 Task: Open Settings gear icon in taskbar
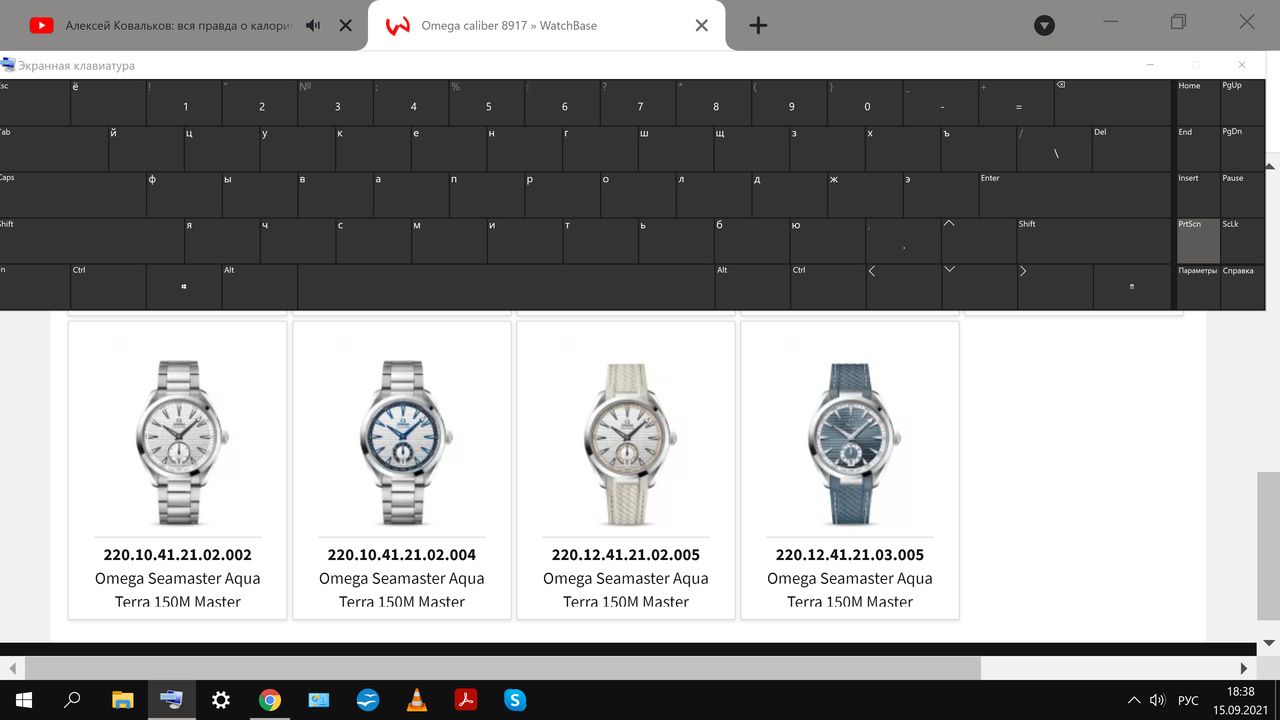221,700
